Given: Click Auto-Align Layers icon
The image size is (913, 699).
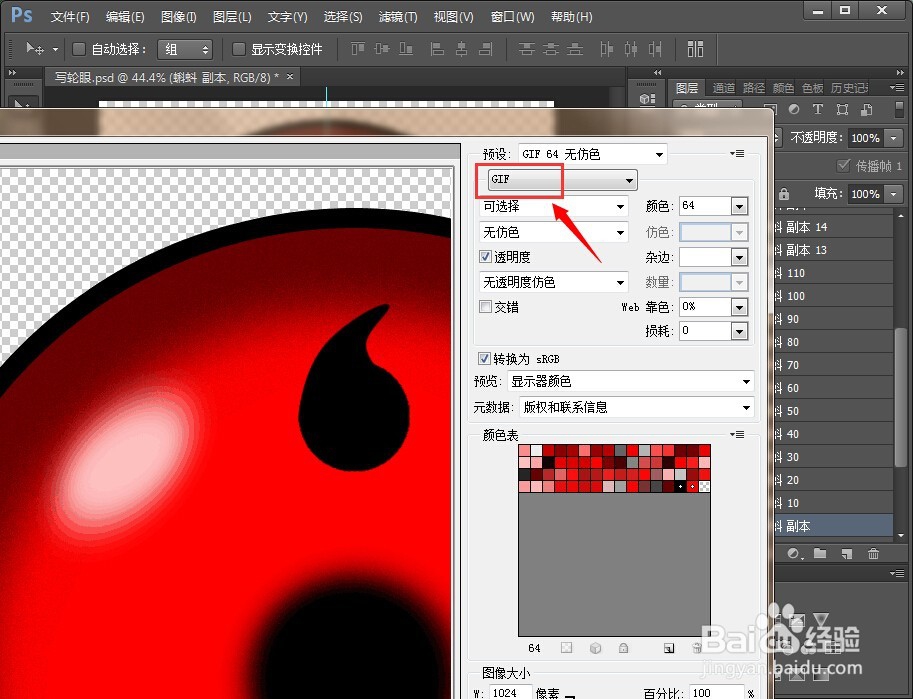Looking at the screenshot, I should pyautogui.click(x=695, y=49).
